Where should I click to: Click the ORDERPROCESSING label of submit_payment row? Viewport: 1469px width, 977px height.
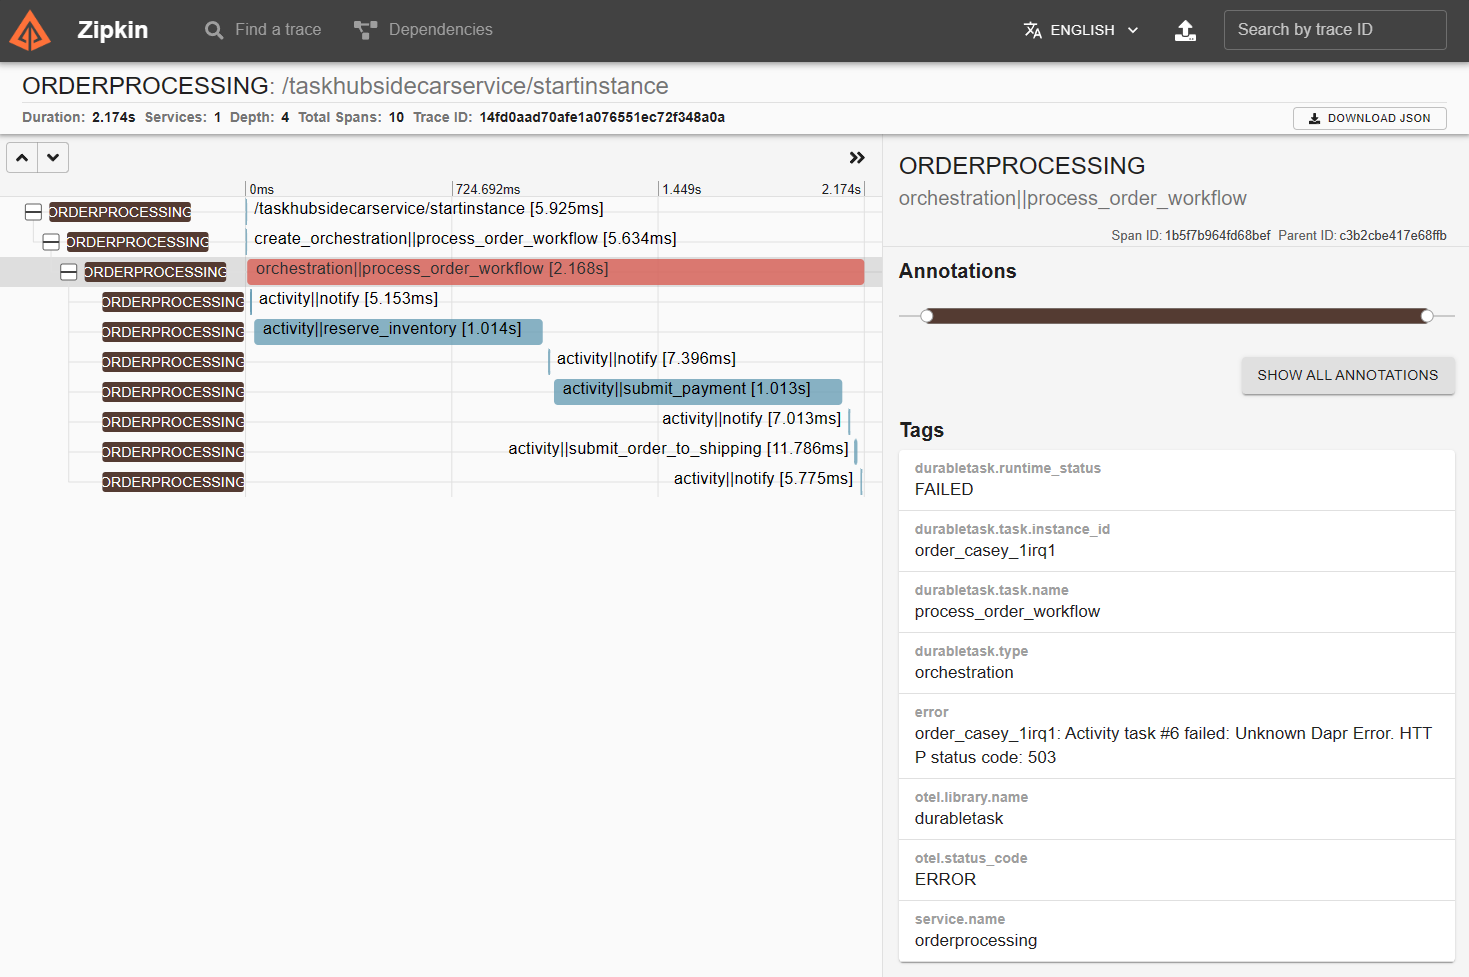[x=173, y=392]
